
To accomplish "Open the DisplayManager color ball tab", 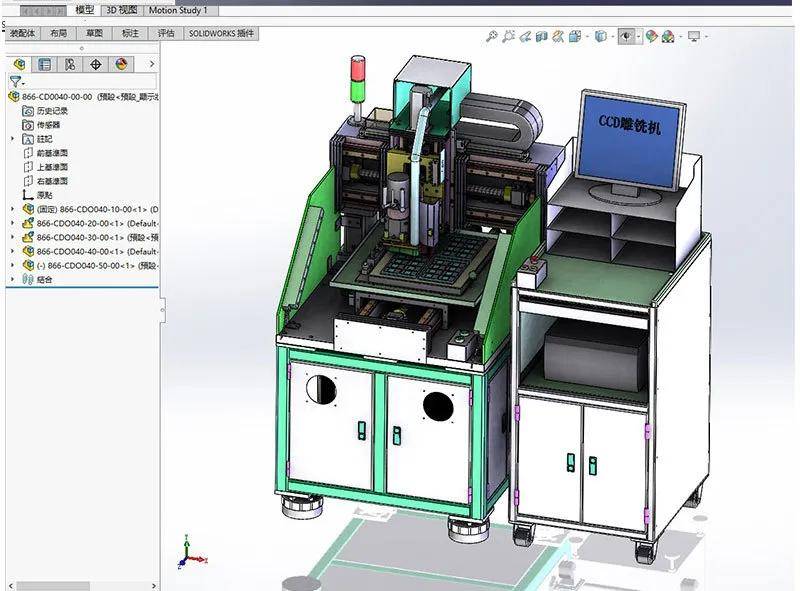I will [121, 64].
